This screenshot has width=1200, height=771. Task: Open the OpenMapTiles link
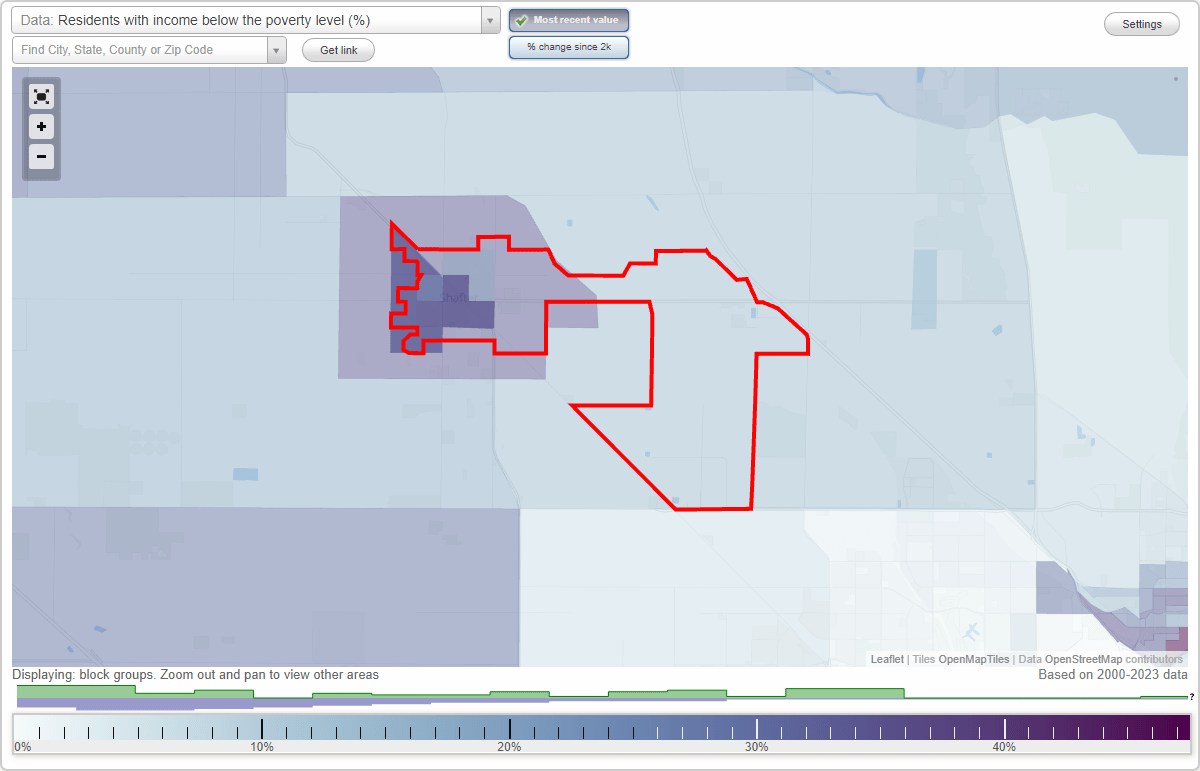point(973,659)
